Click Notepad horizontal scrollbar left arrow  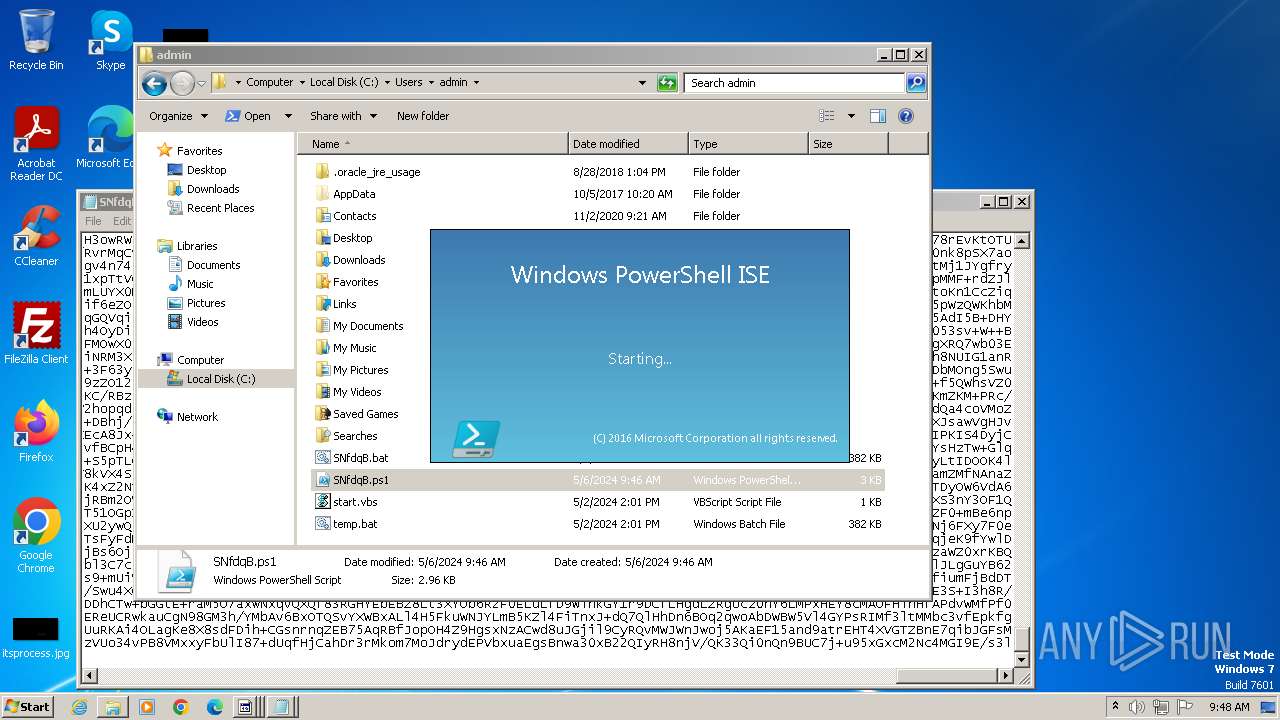click(90, 677)
